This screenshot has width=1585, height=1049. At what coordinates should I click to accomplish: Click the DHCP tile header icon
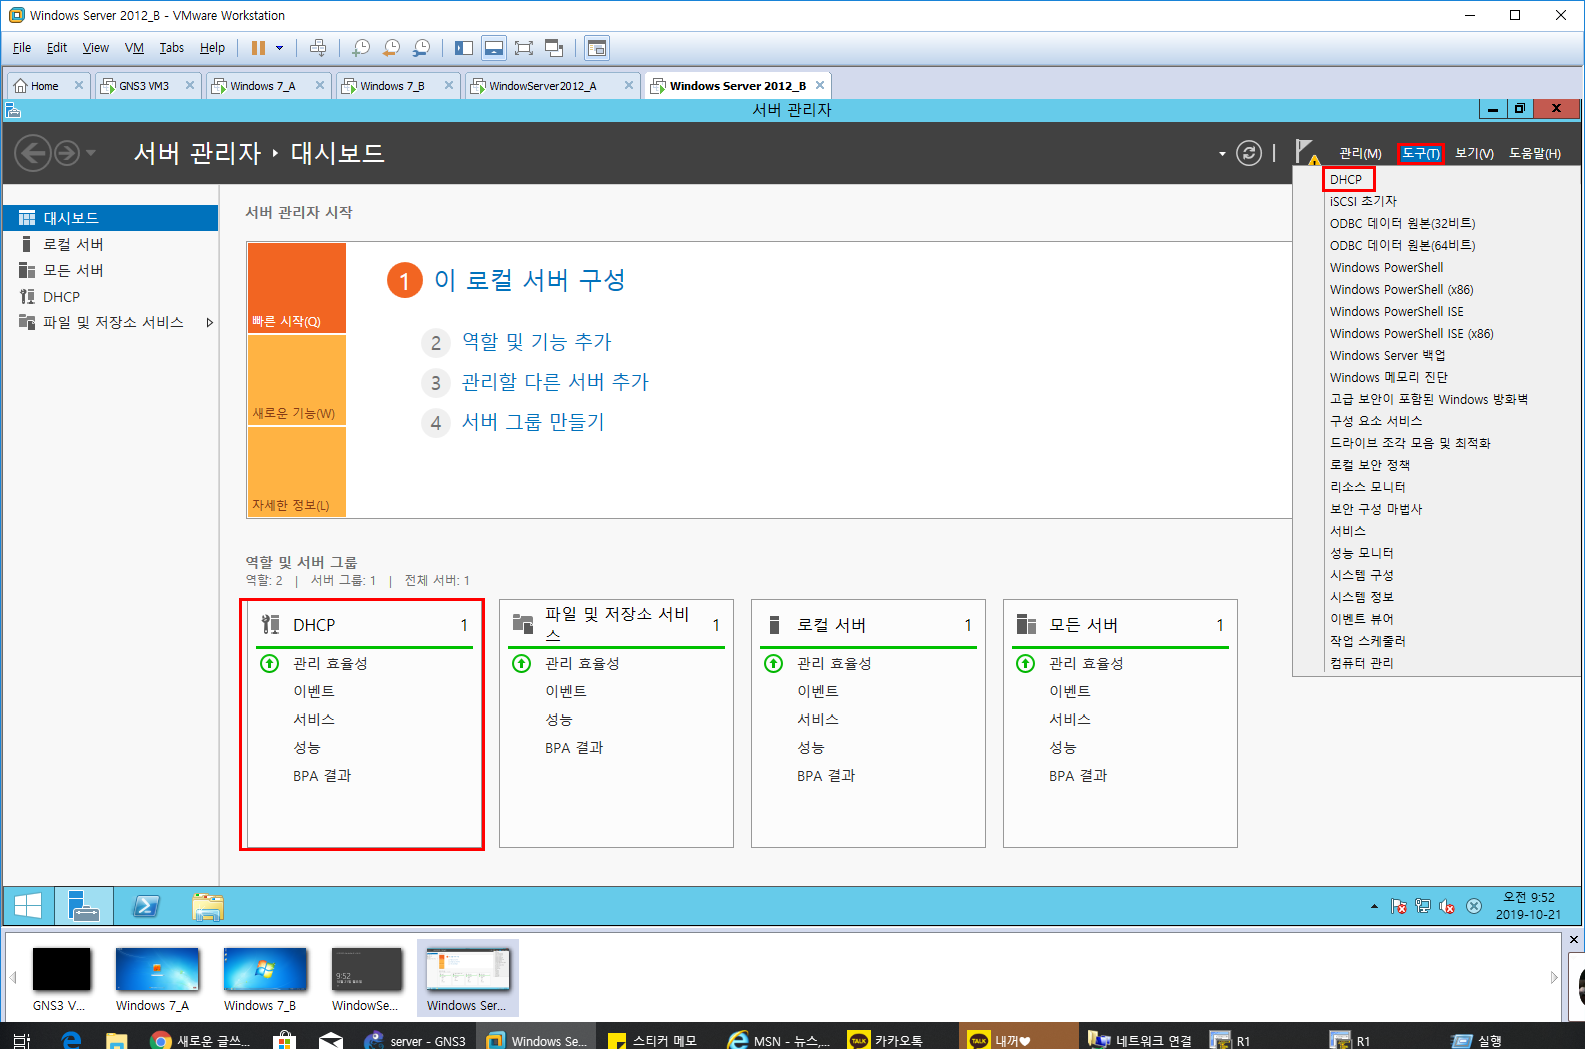click(270, 625)
